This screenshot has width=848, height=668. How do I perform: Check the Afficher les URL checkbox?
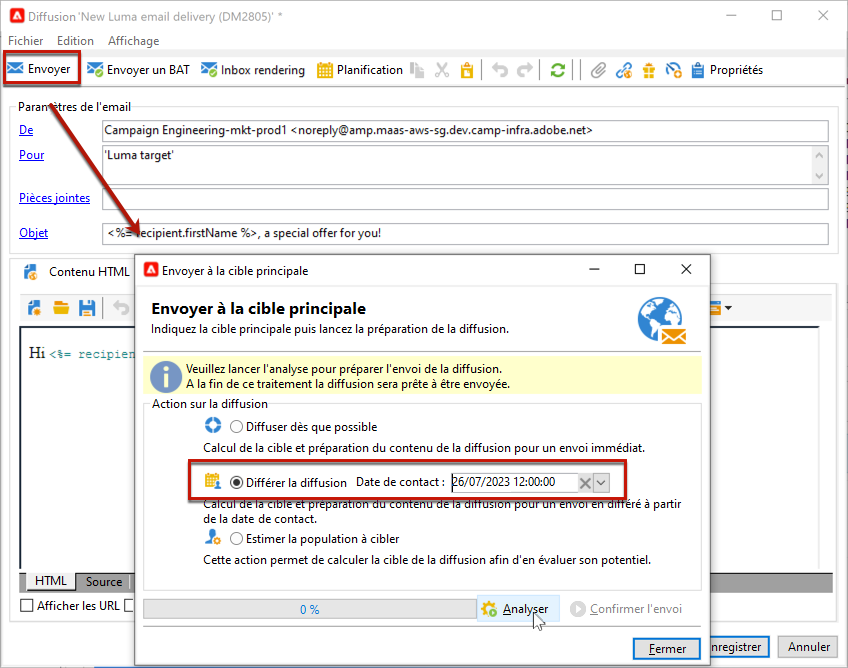tap(26, 605)
